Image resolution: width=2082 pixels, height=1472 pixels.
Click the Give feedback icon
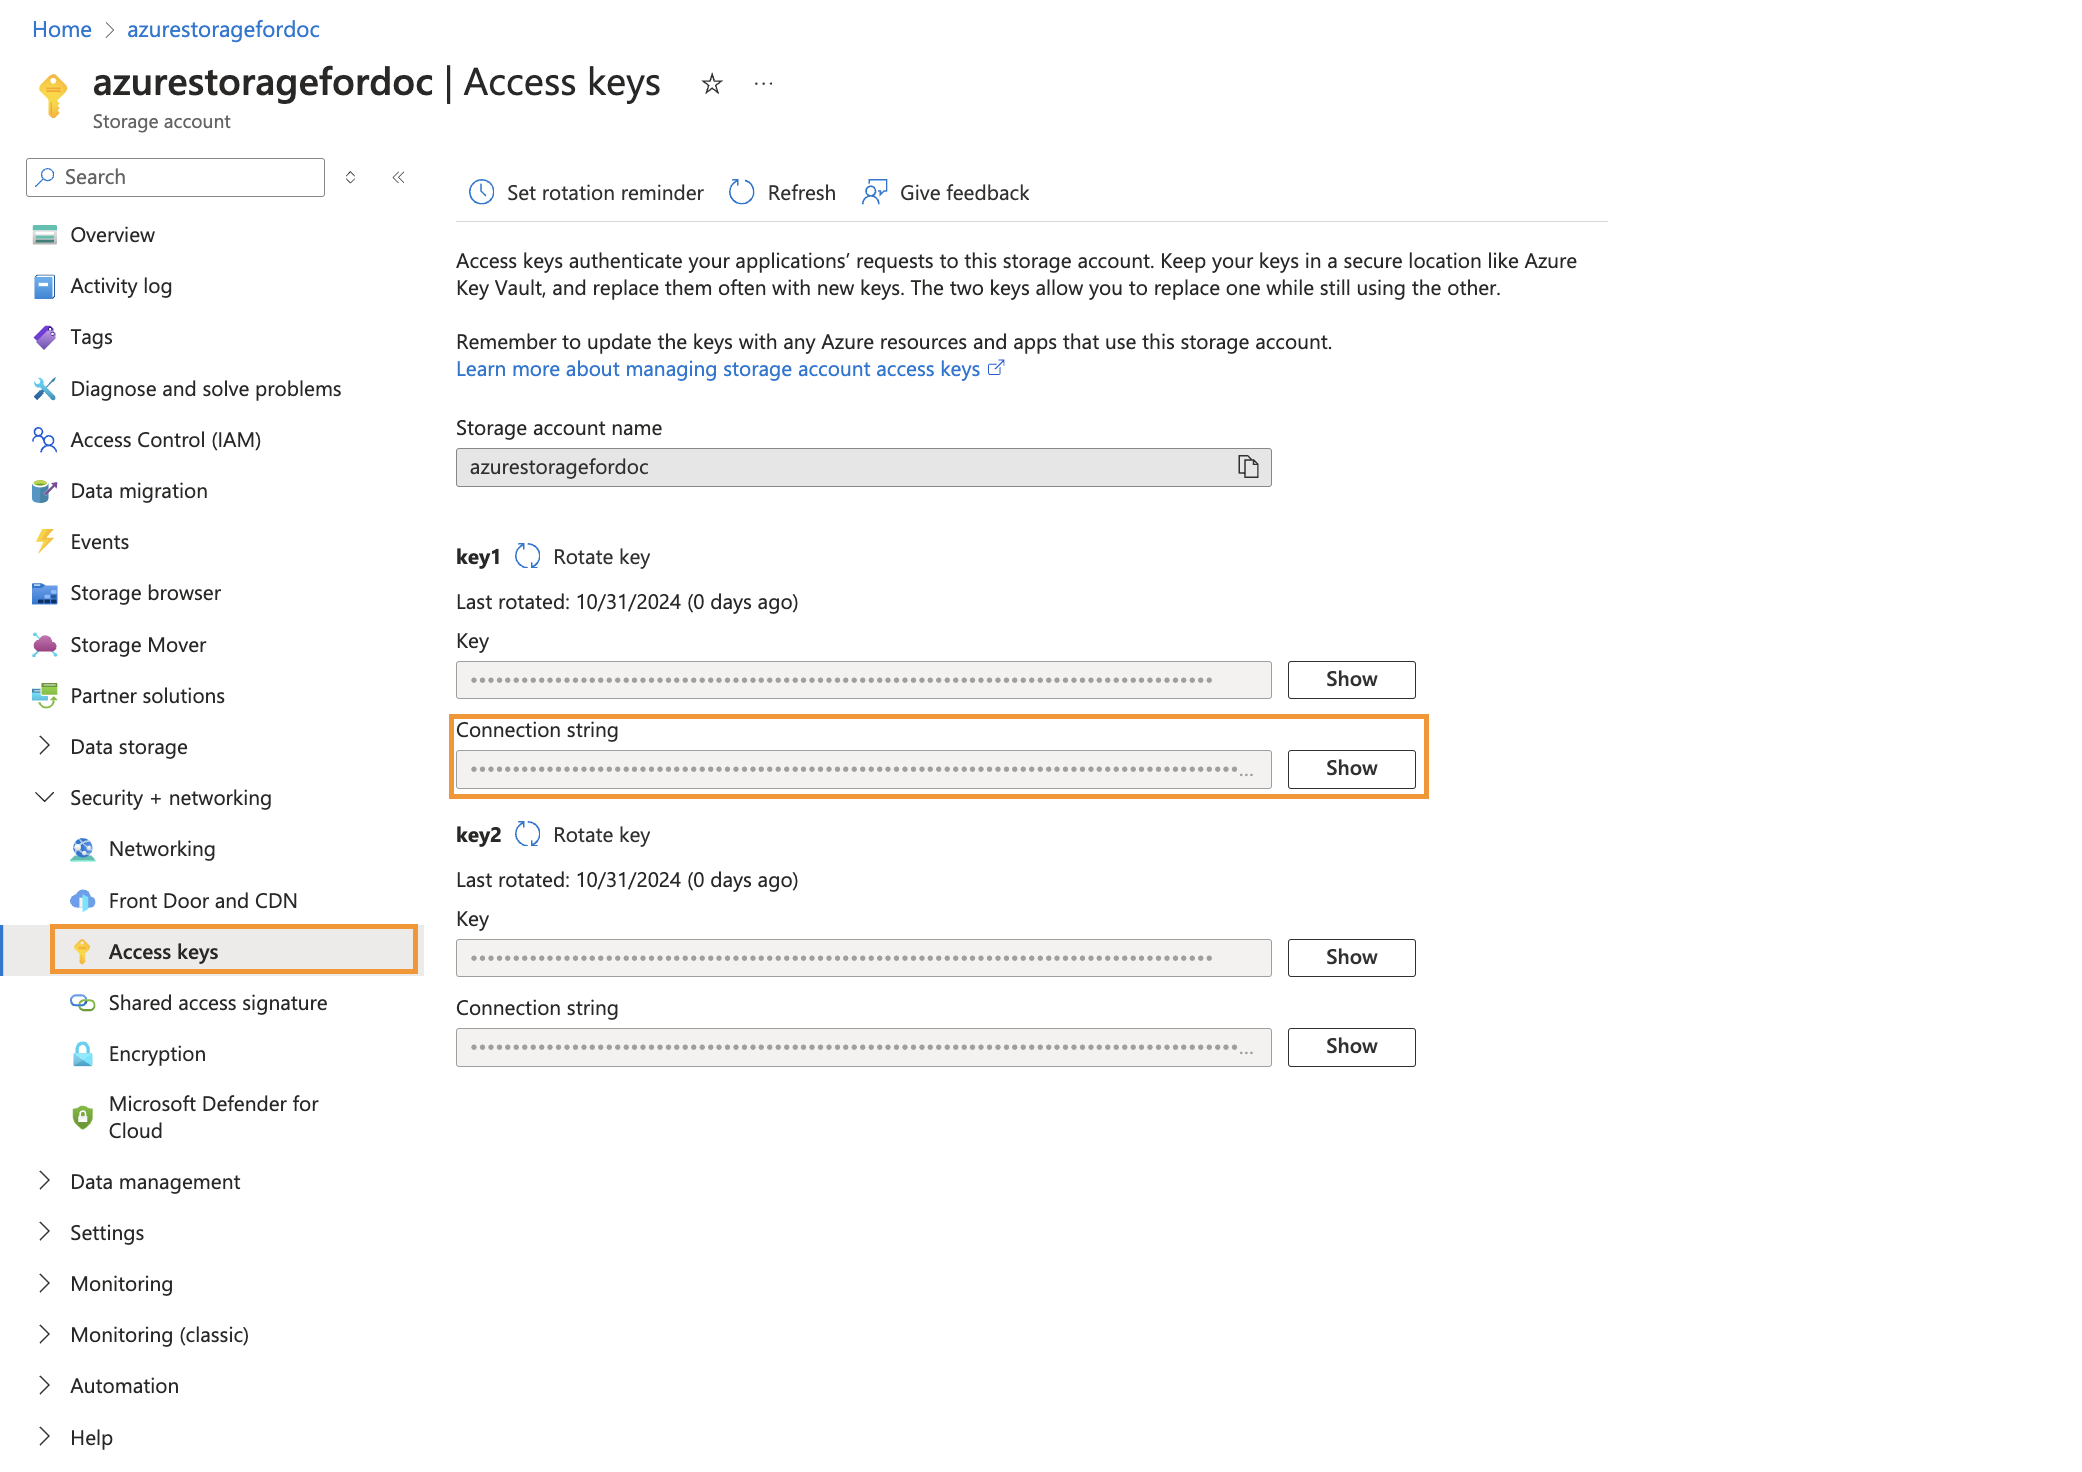[x=875, y=192]
